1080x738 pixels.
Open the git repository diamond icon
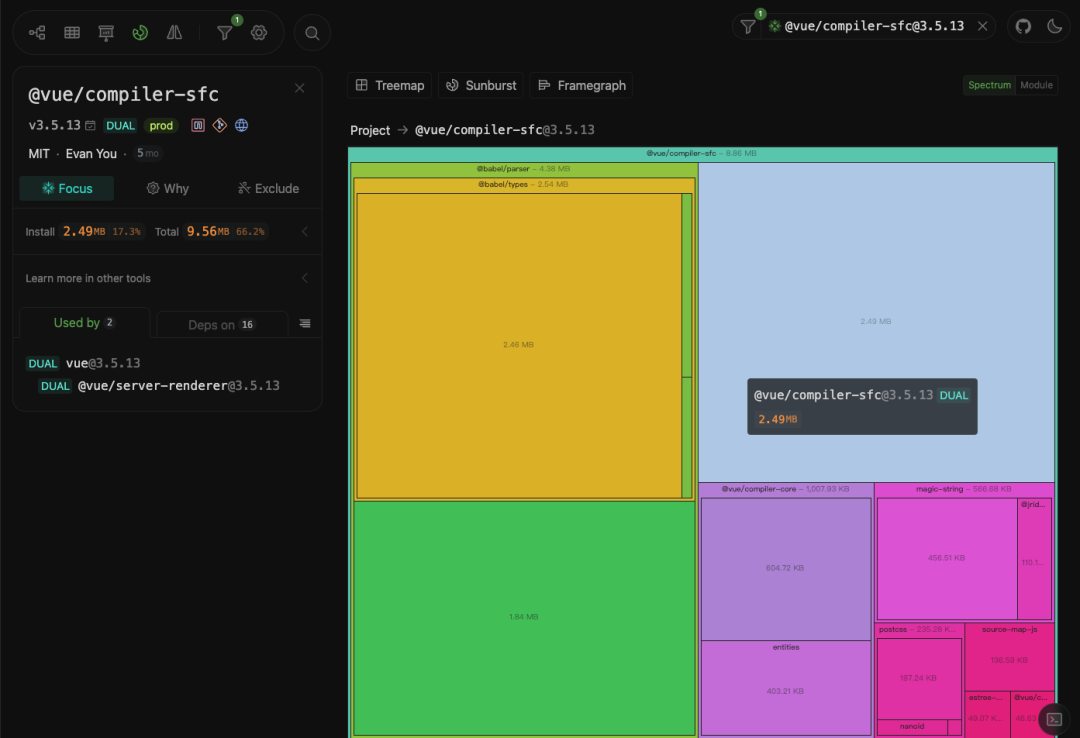(220, 125)
